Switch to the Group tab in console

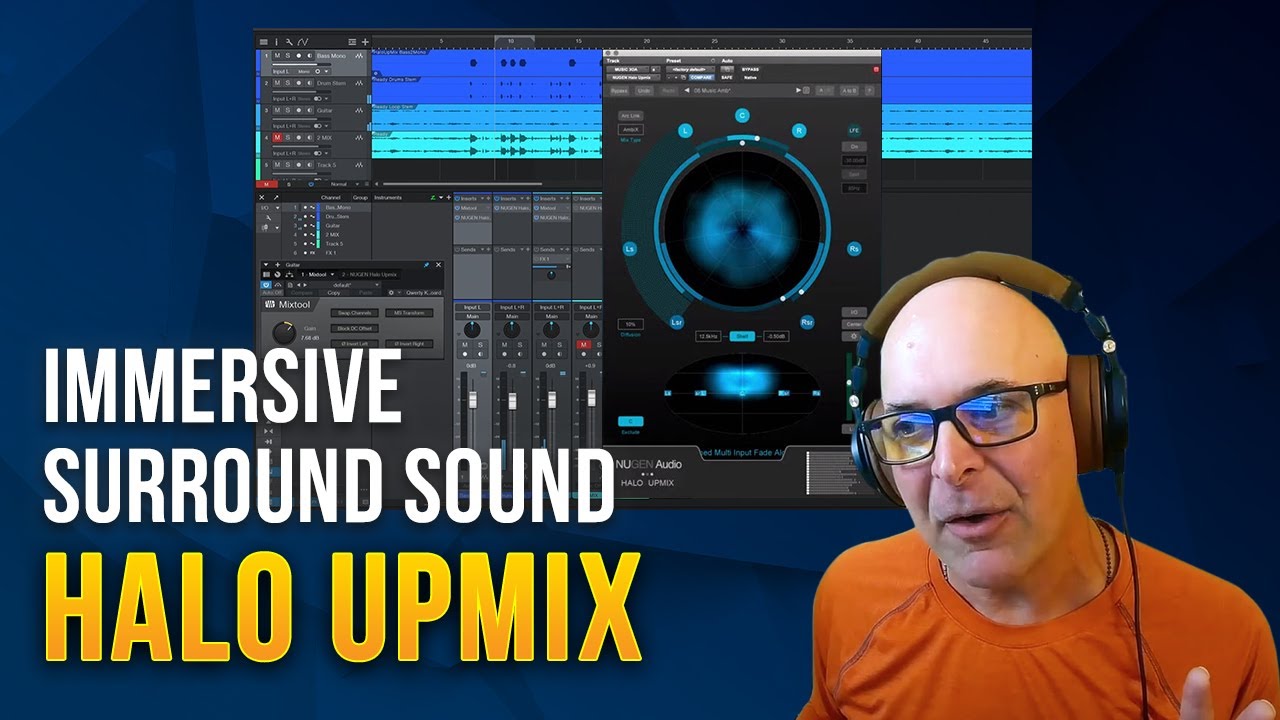pyautogui.click(x=360, y=198)
